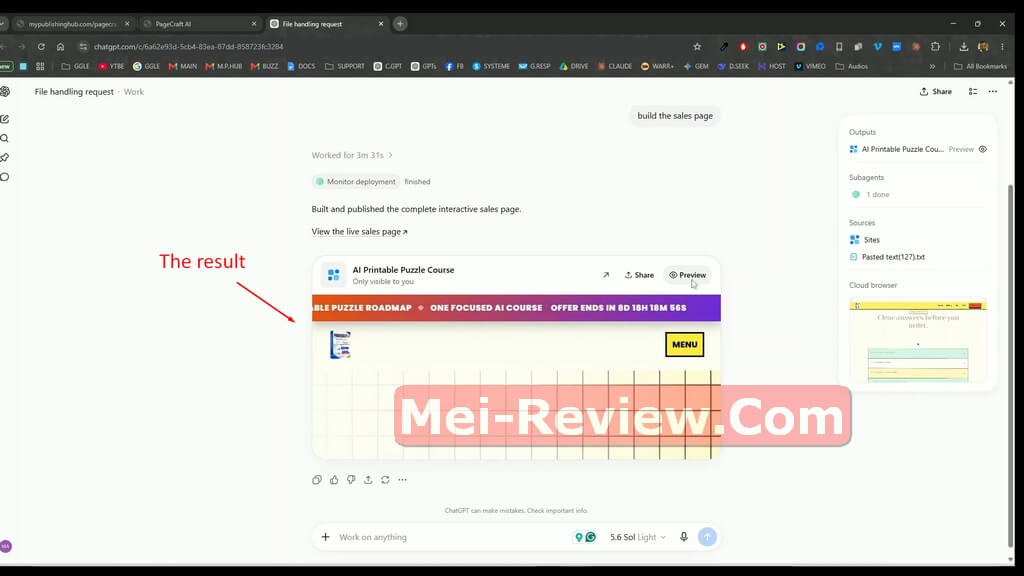Open the DOCS bookmark

[x=301, y=66]
